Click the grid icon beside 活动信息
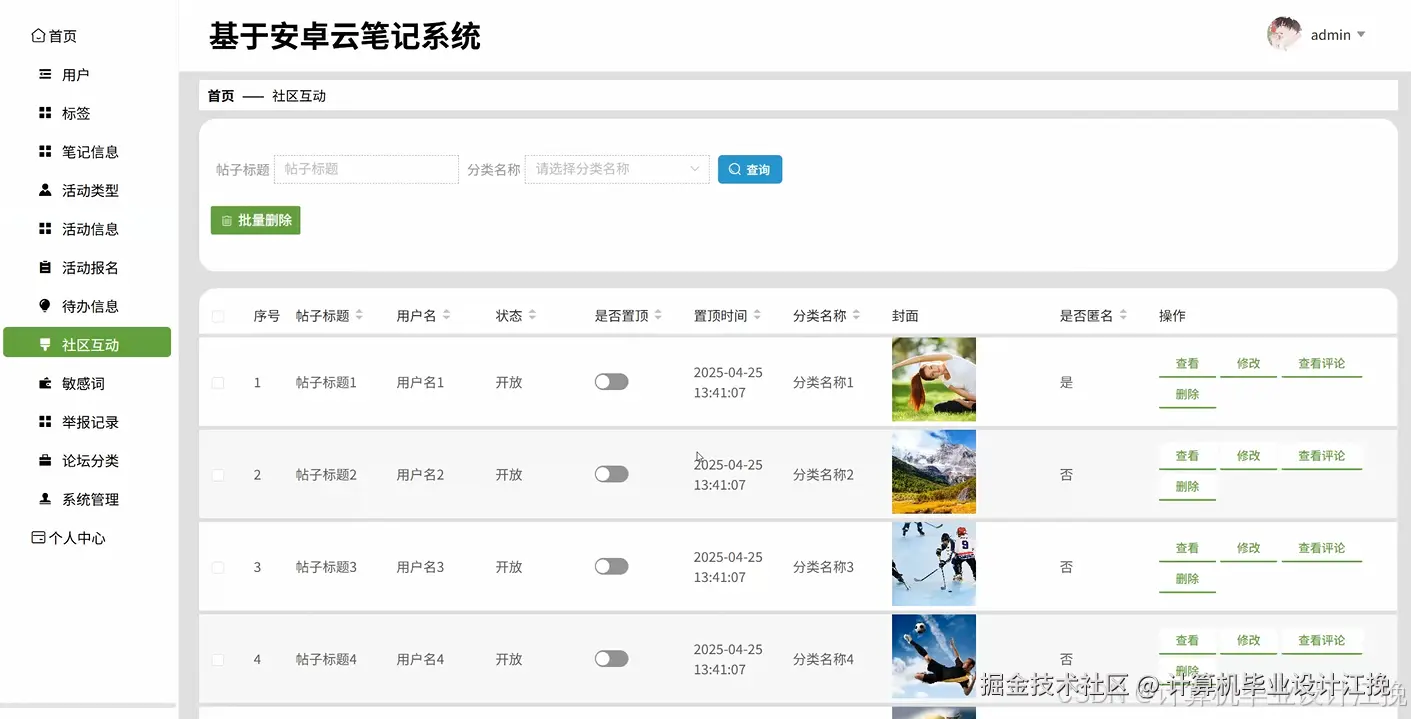 (45, 228)
